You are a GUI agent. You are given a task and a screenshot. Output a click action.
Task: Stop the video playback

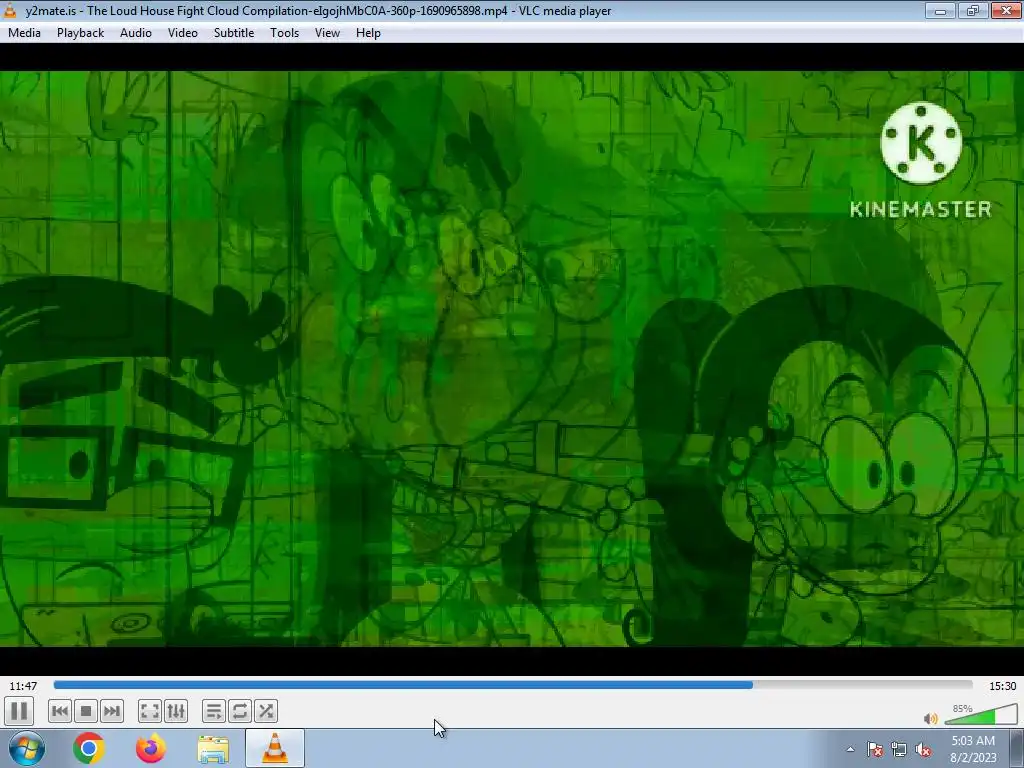(x=86, y=711)
